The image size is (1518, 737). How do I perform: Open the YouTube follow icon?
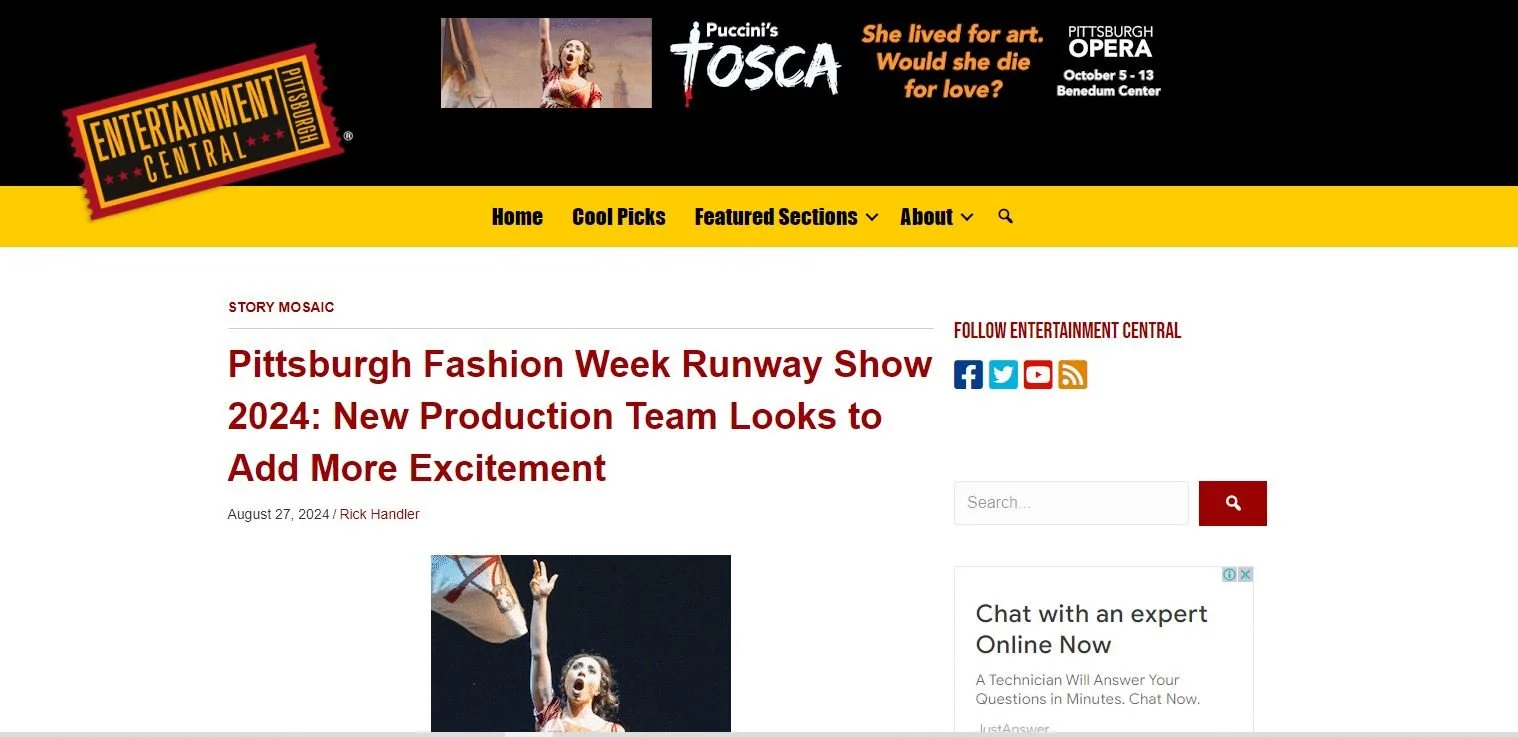click(1038, 374)
